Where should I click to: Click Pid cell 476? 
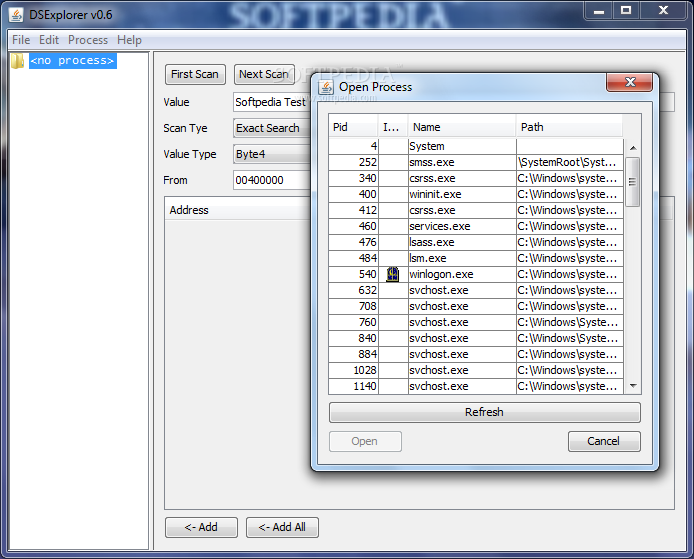pyautogui.click(x=354, y=242)
